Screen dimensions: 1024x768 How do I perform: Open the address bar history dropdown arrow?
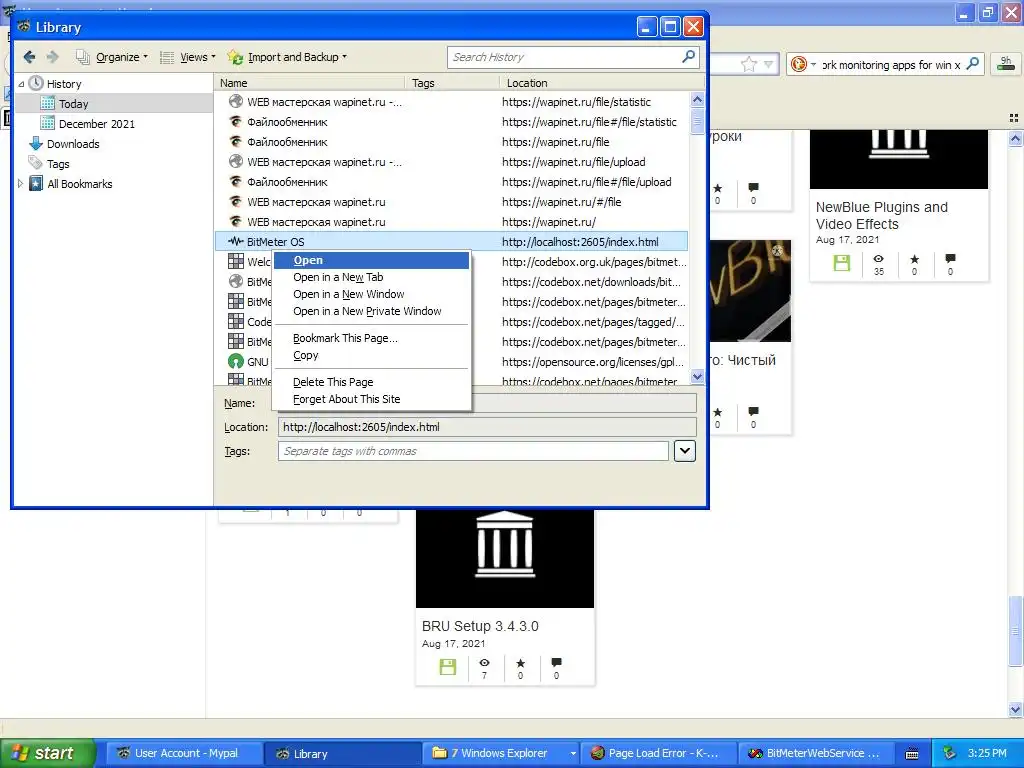coord(768,64)
